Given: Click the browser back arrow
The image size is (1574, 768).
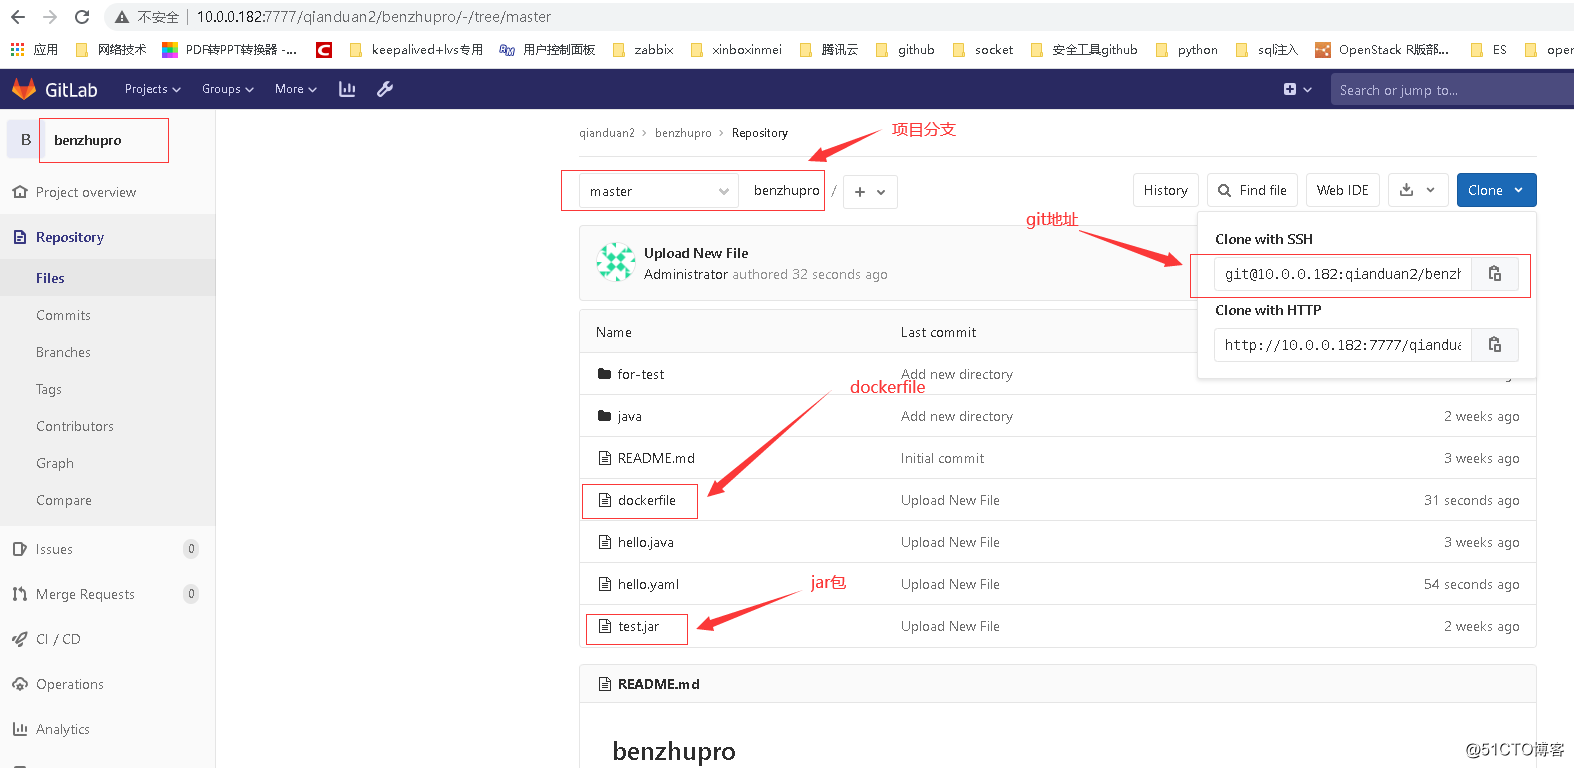Looking at the screenshot, I should tap(18, 17).
